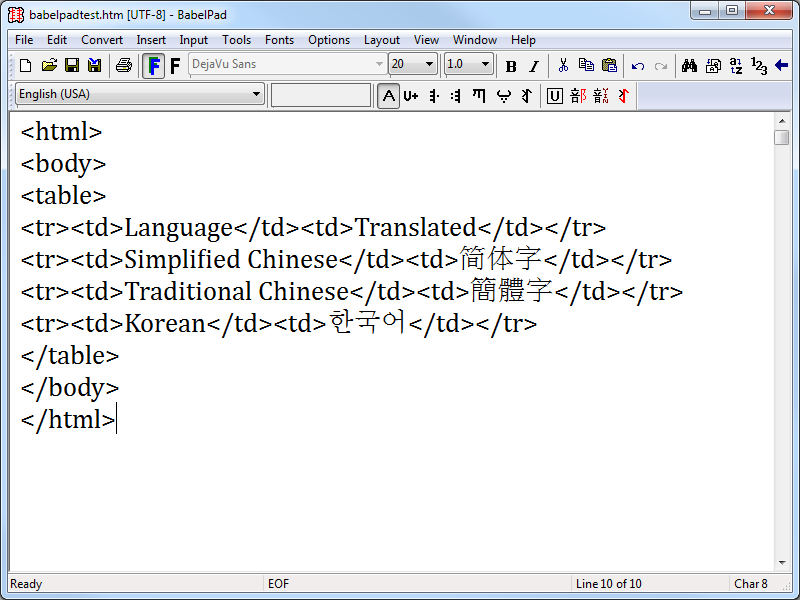Click the Paste clipboard icon
This screenshot has height=600, width=800.
point(609,66)
